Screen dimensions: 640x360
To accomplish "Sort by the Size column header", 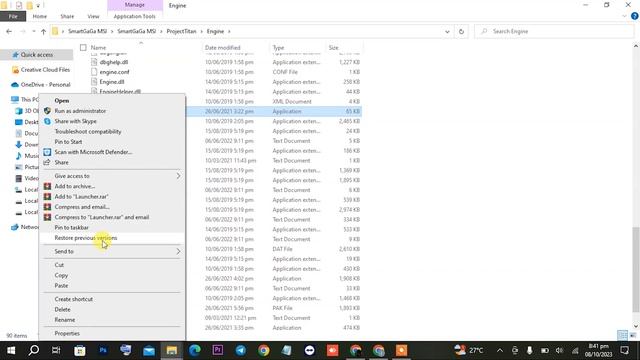I will tap(334, 48).
